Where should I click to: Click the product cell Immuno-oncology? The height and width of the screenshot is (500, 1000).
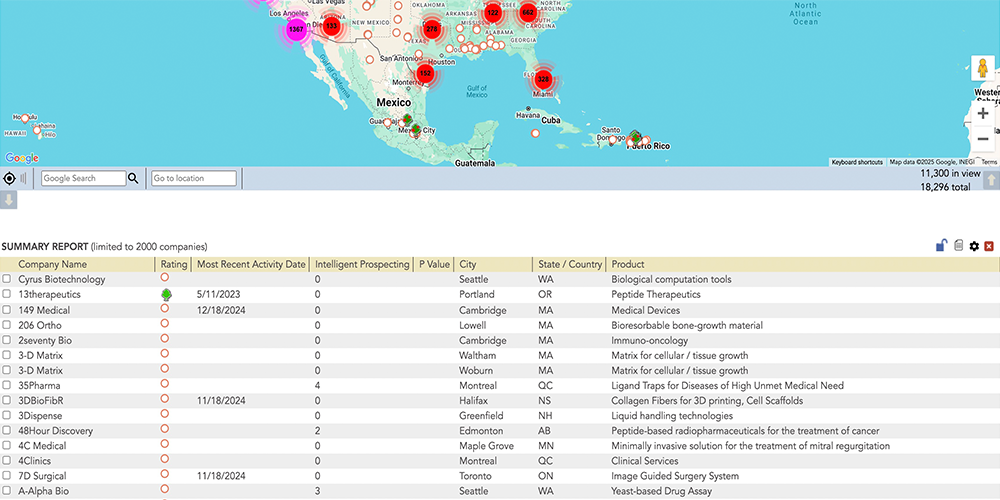(649, 341)
